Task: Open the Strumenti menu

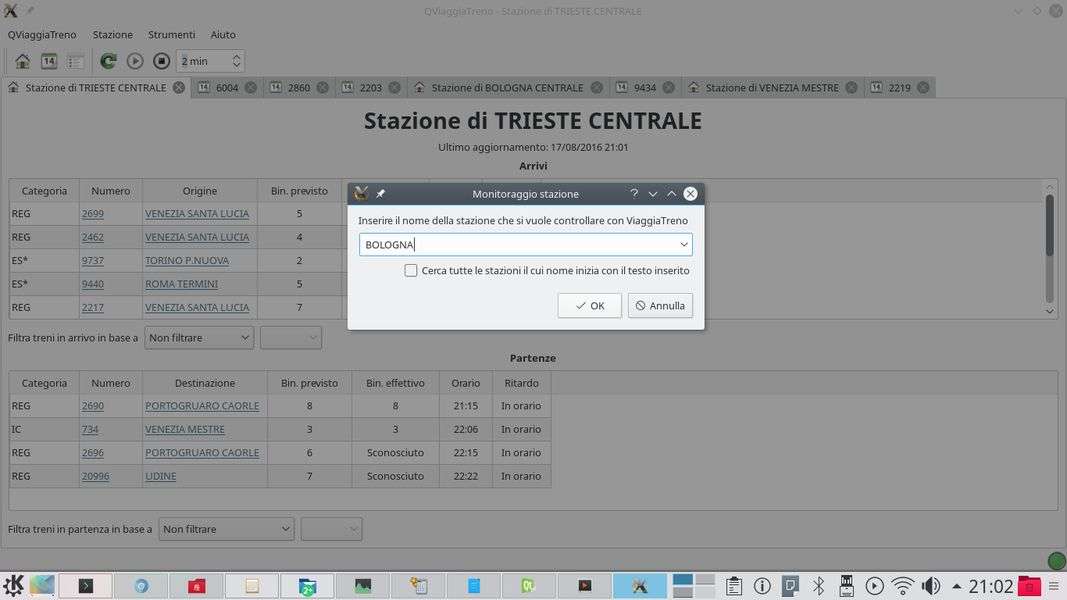Action: click(x=171, y=34)
